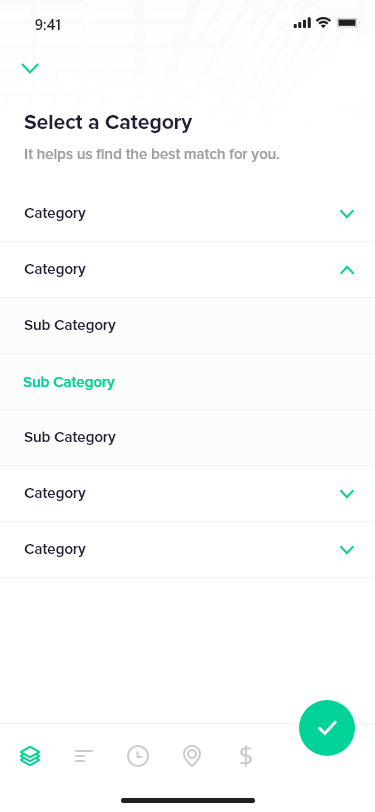Image resolution: width=375 pixels, height=812 pixels.
Task: Open the location pin icon in bottom bar
Action: [x=192, y=756]
